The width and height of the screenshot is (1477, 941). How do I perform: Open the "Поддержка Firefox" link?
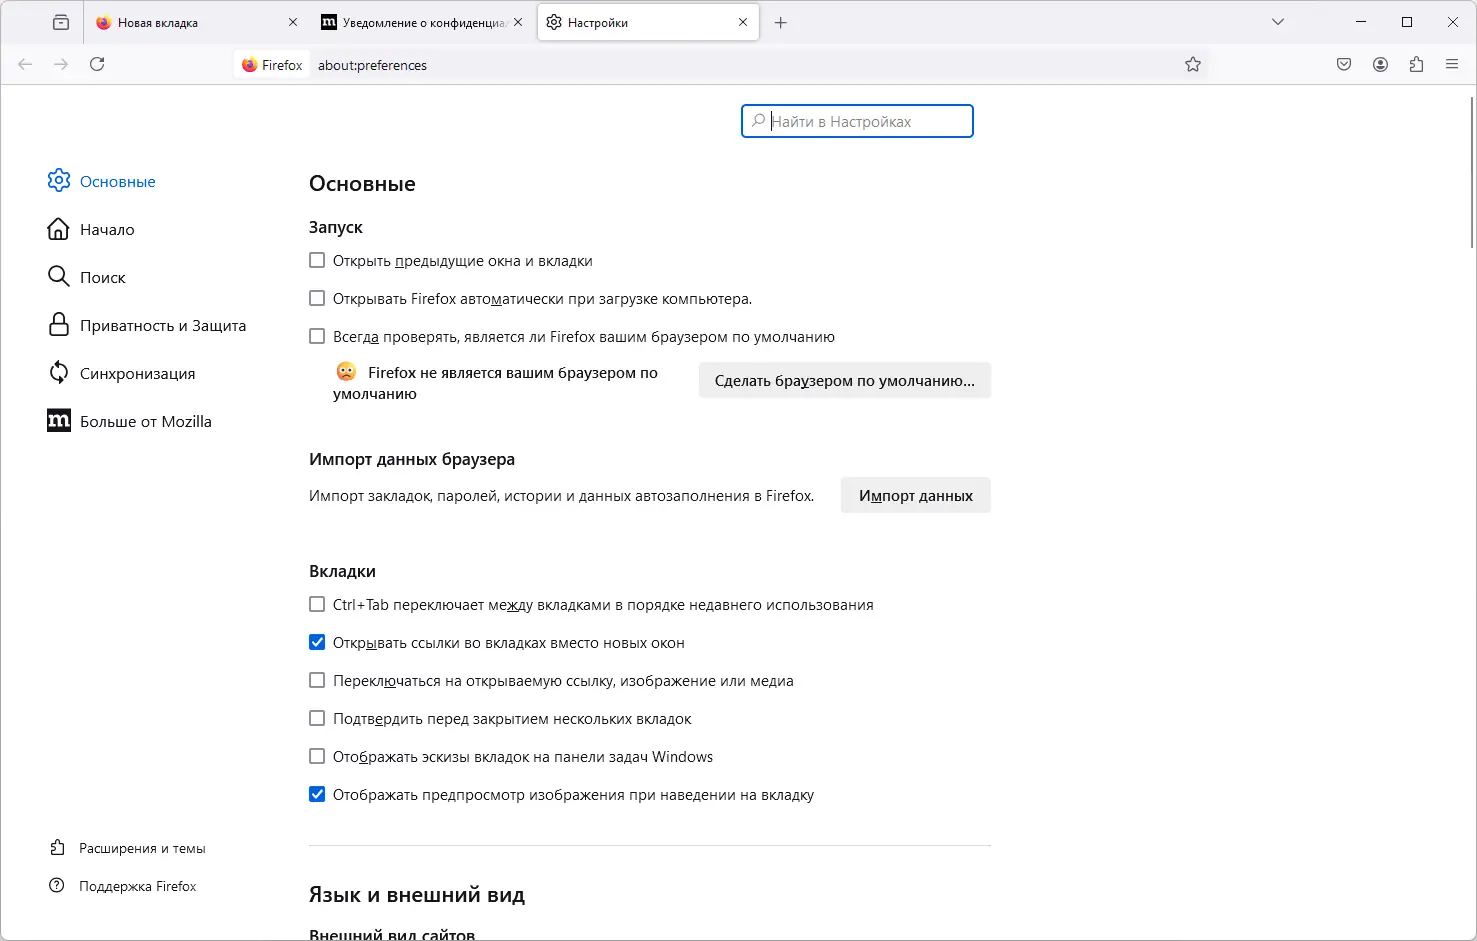tap(137, 887)
